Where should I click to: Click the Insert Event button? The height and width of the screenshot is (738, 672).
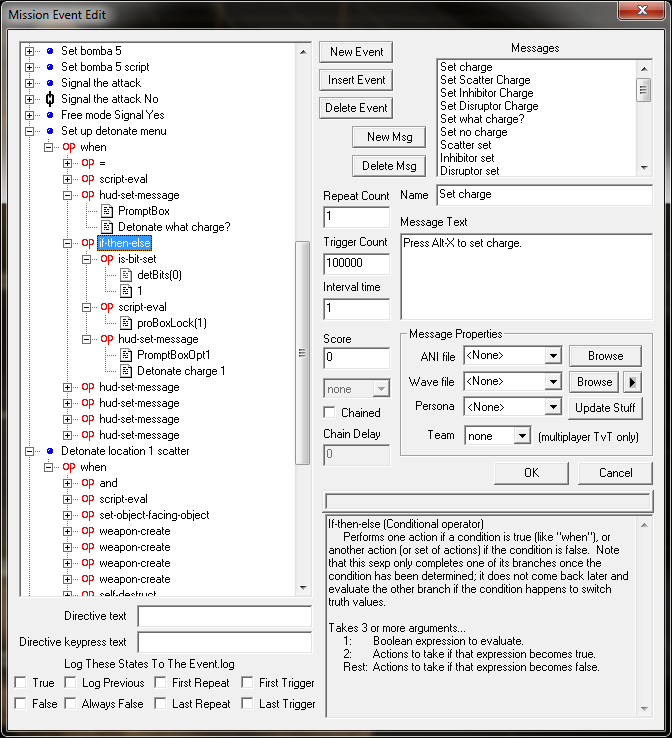coord(356,80)
